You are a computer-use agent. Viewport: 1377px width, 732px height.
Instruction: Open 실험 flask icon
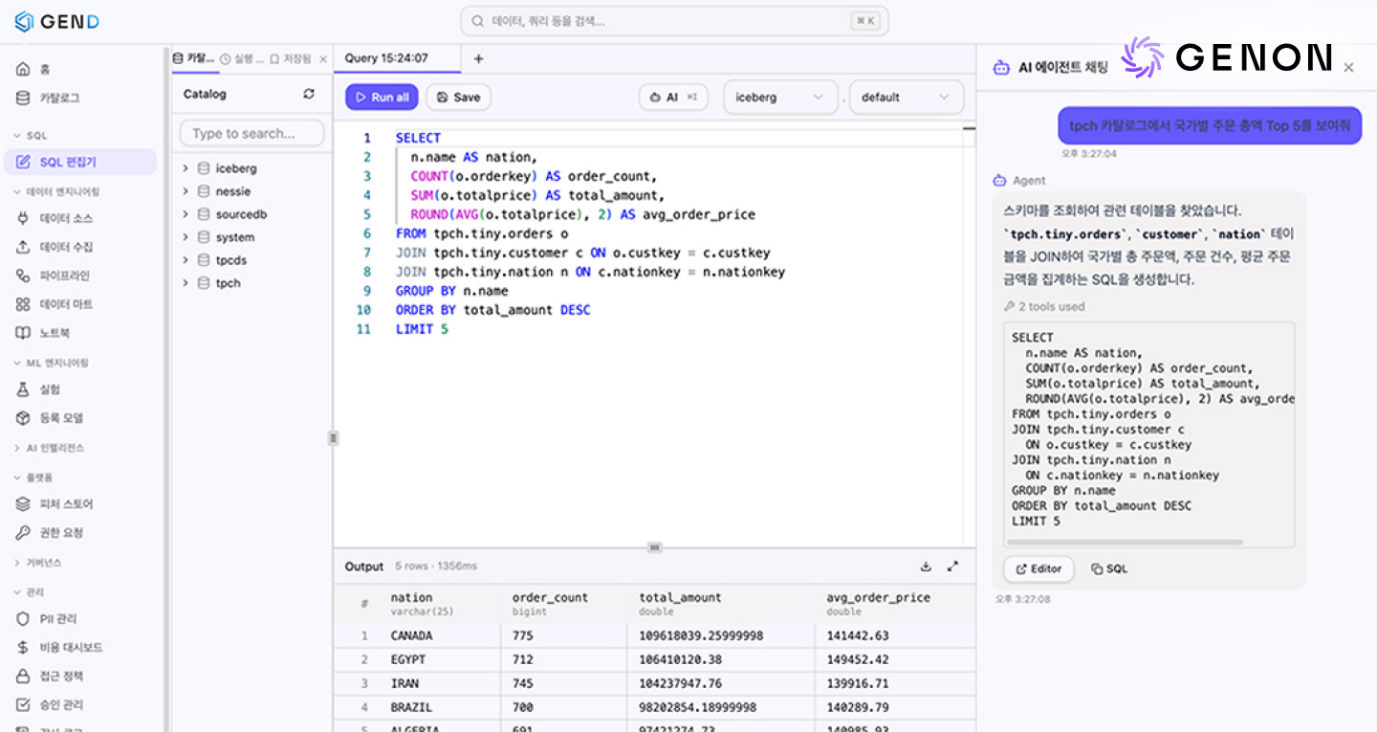22,389
